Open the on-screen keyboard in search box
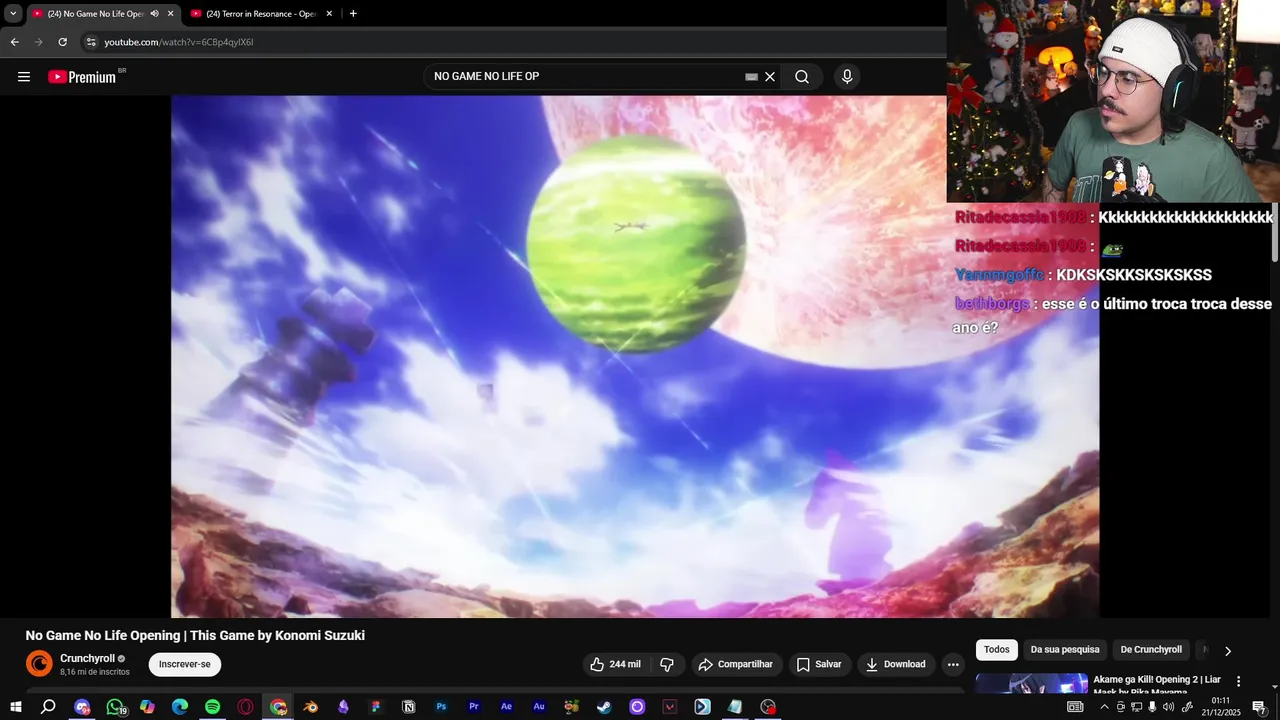Viewport: 1280px width, 720px height. (751, 77)
